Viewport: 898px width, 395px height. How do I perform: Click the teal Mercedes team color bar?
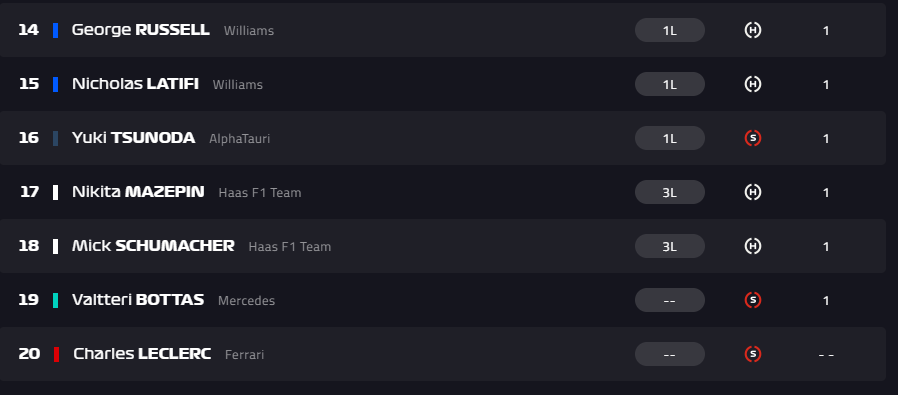click(56, 301)
